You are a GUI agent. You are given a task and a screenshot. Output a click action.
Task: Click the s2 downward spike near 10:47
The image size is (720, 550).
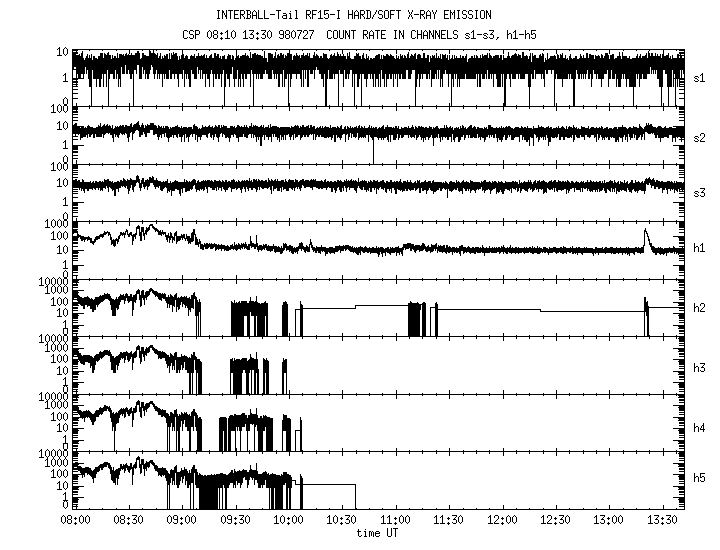[x=373, y=151]
